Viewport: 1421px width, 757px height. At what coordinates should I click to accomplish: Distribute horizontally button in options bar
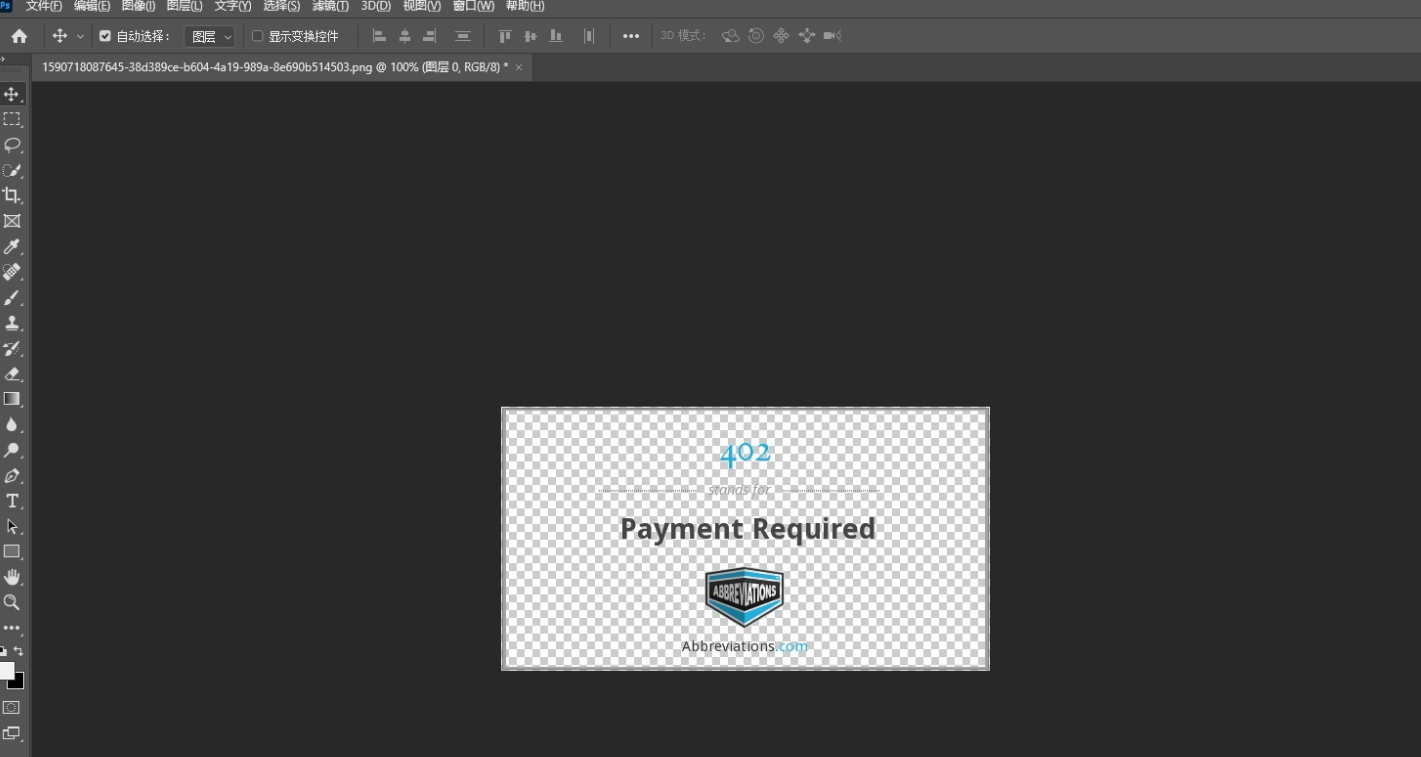point(589,36)
